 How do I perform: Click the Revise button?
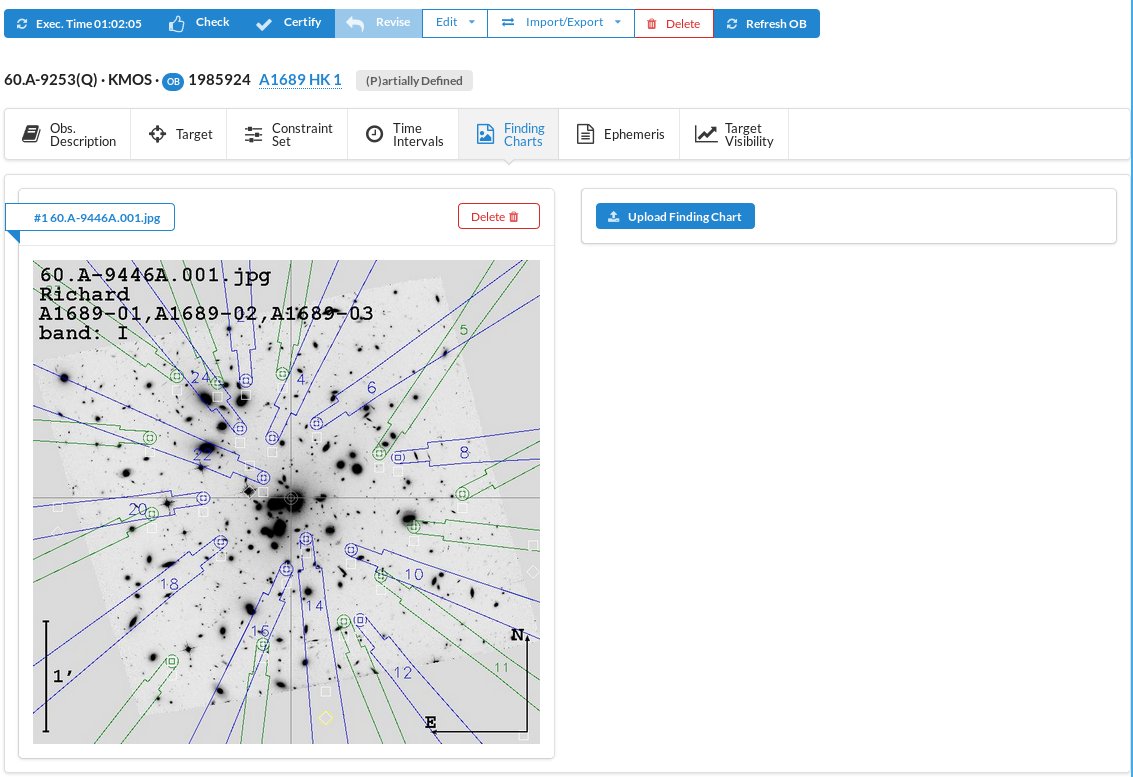378,23
